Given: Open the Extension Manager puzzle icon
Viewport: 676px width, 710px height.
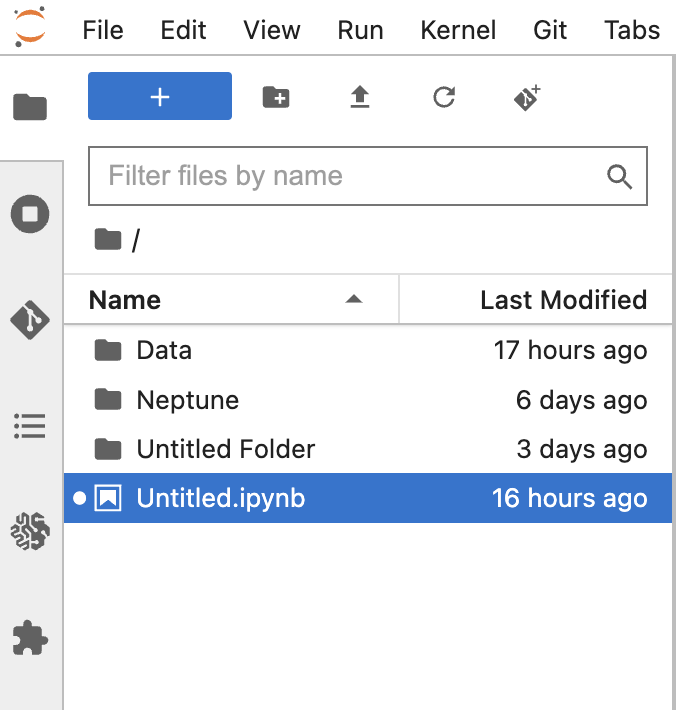Looking at the screenshot, I should (30, 637).
